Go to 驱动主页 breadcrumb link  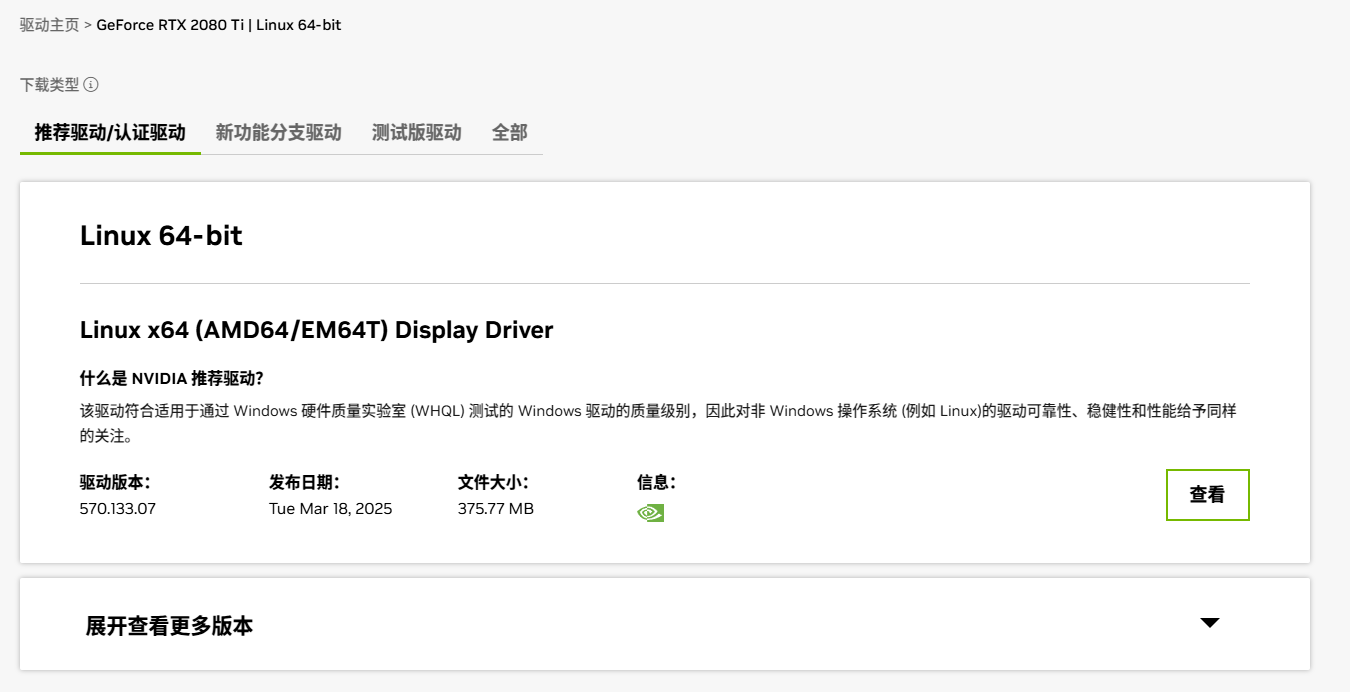49,25
